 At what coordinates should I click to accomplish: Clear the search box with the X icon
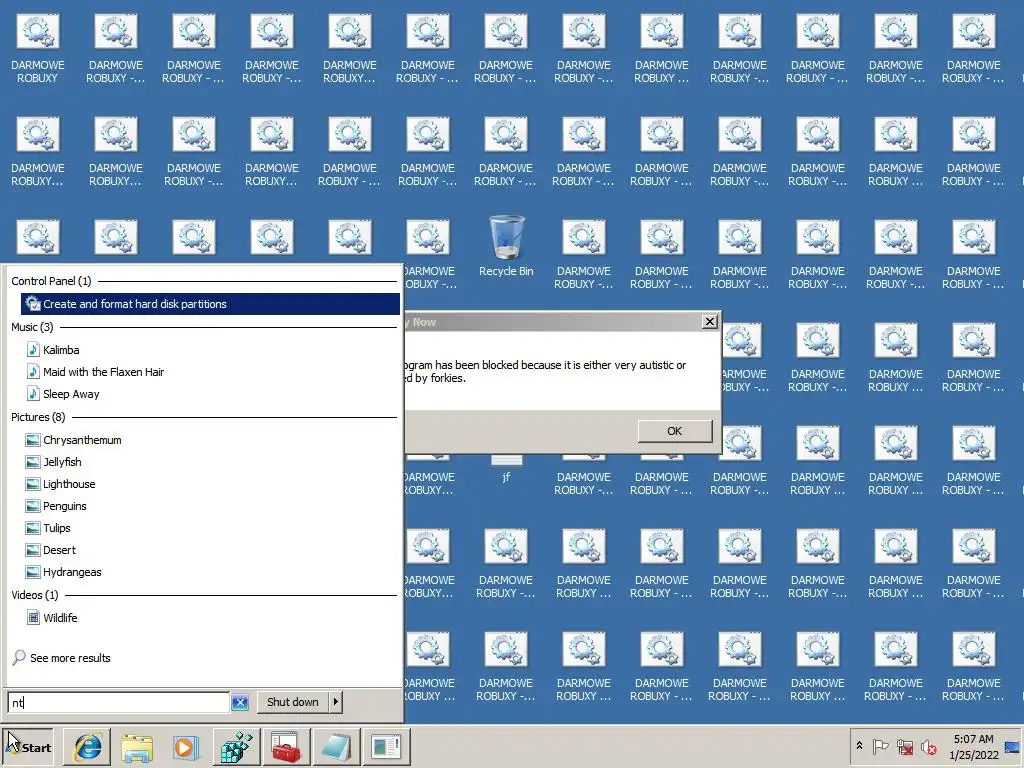point(240,702)
